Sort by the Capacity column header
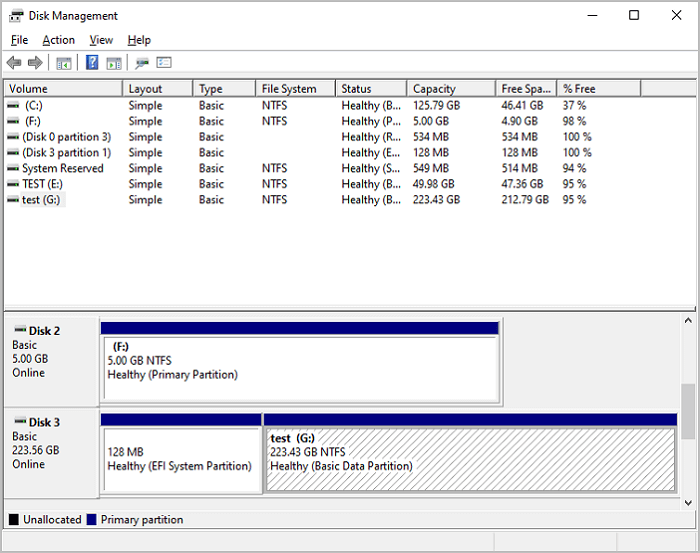 tap(450, 89)
